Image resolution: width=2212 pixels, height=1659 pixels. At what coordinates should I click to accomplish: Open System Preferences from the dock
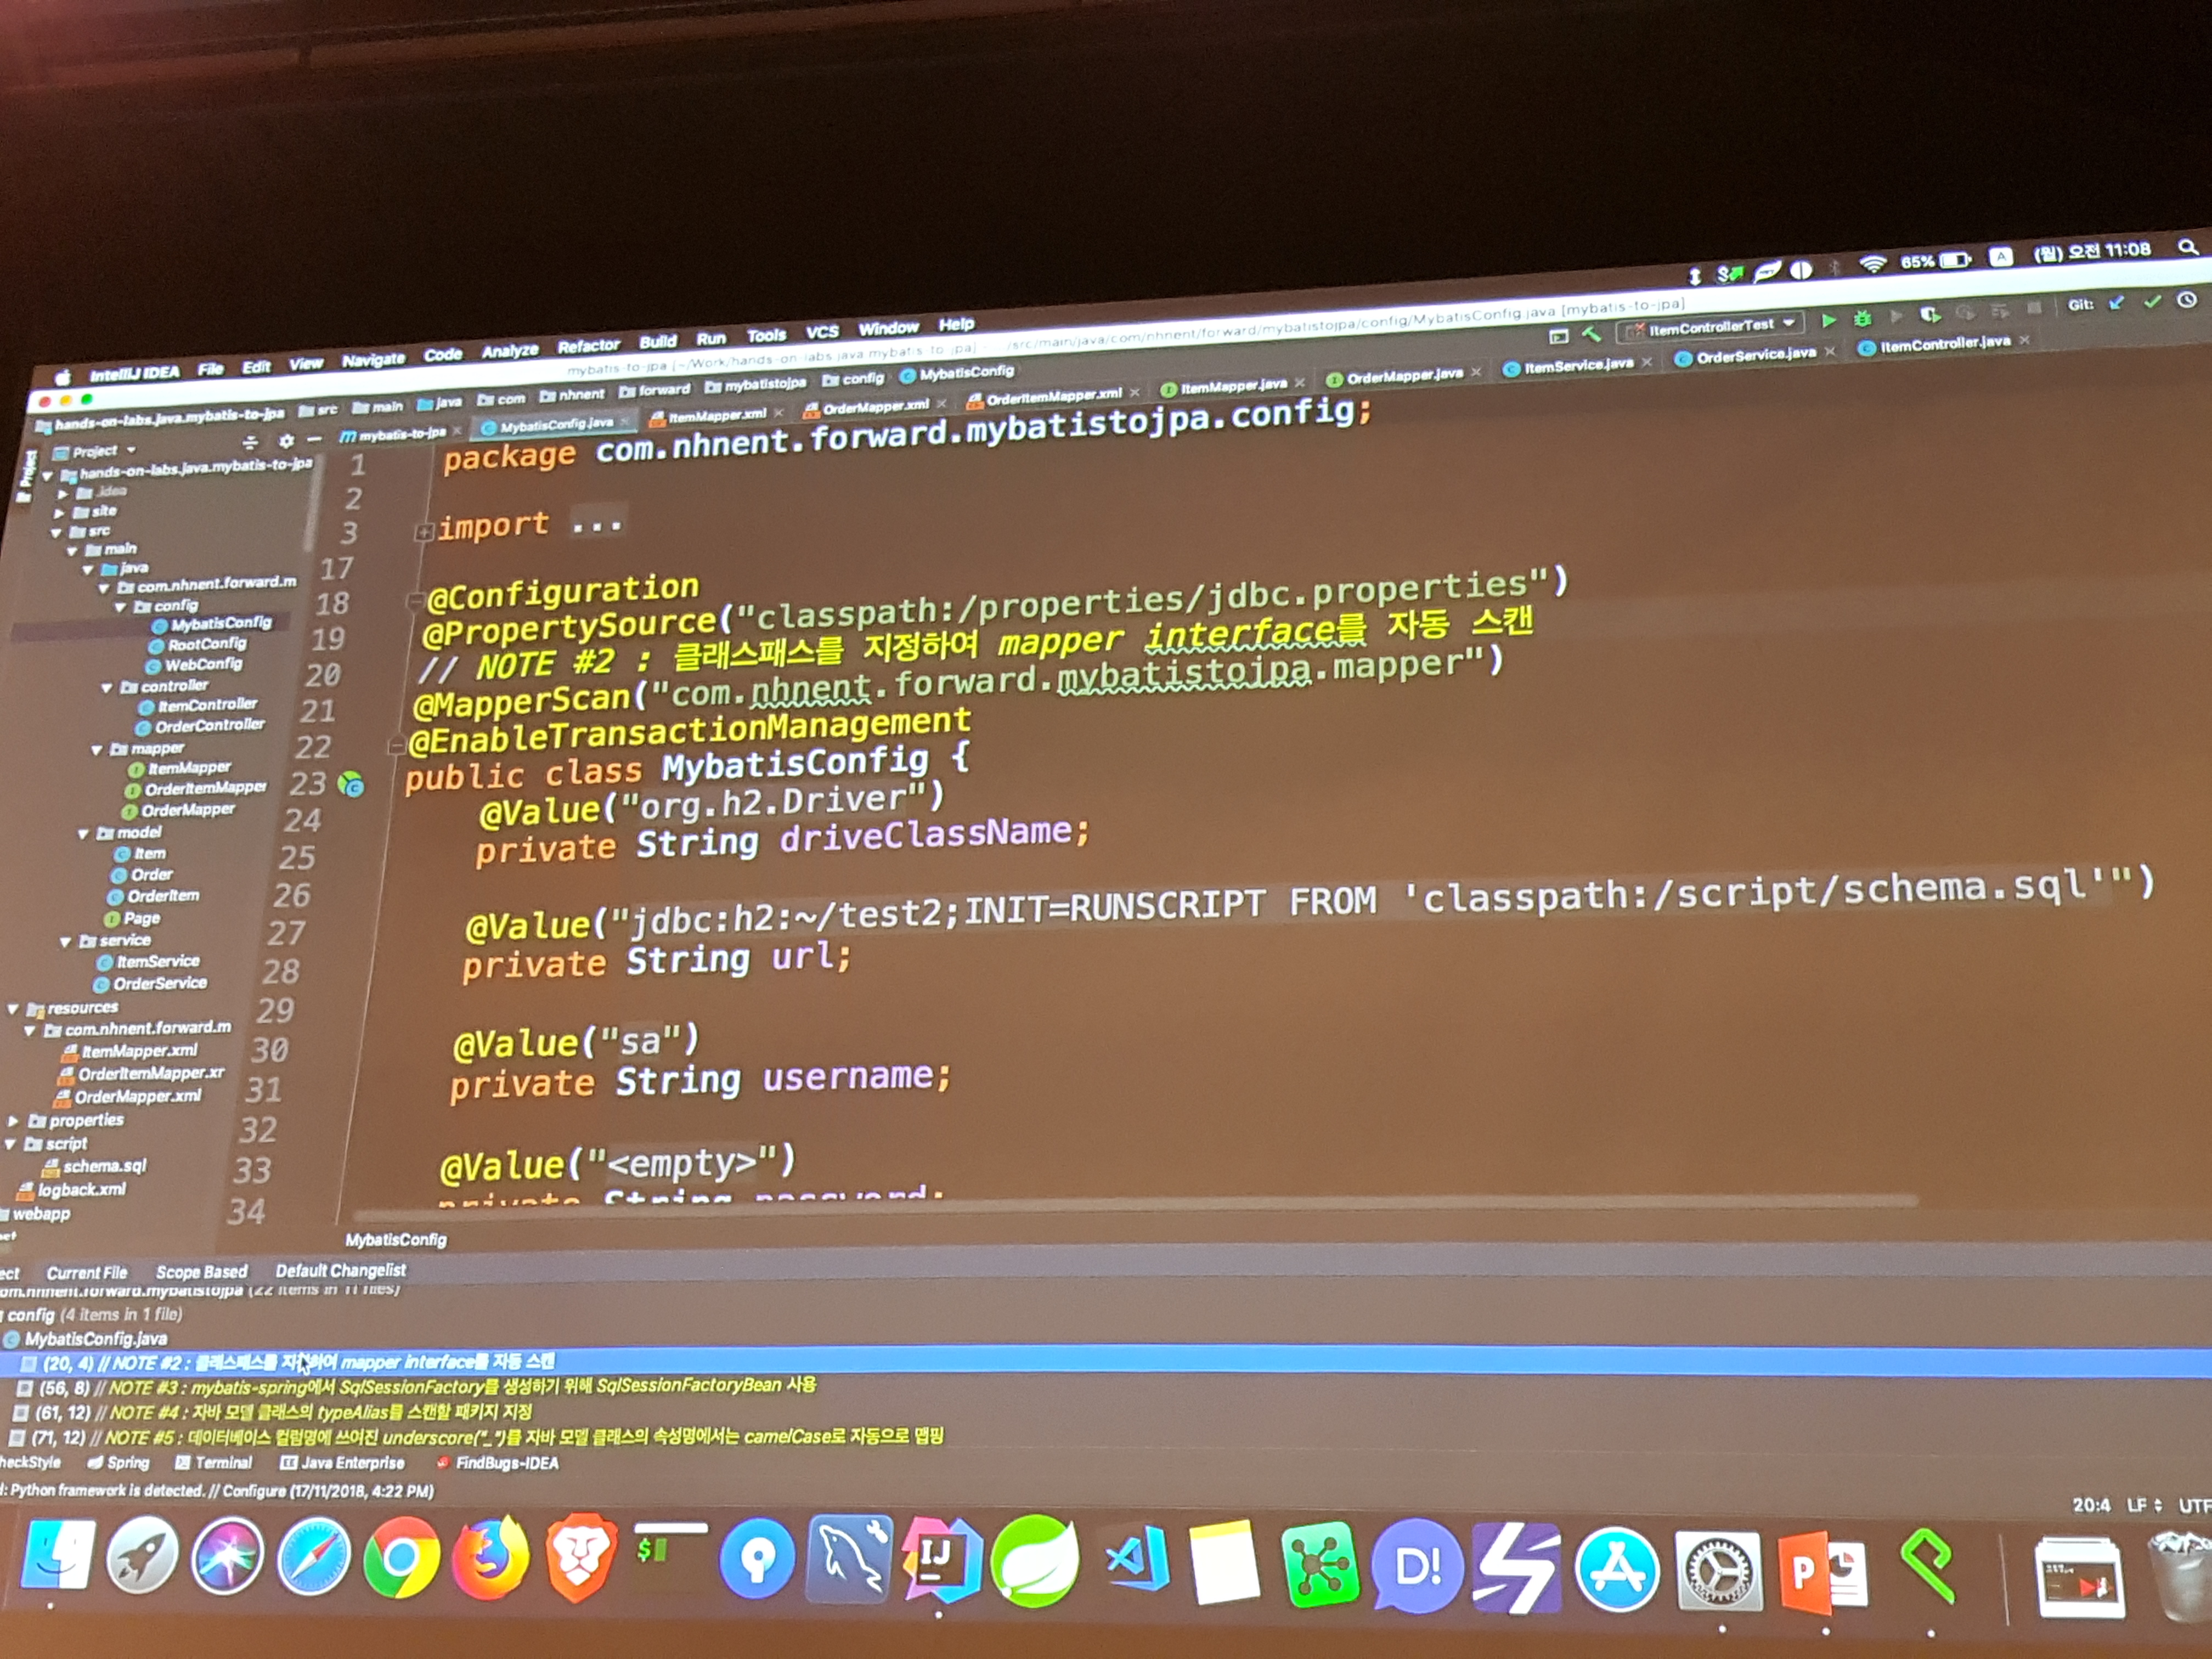tap(1718, 1571)
